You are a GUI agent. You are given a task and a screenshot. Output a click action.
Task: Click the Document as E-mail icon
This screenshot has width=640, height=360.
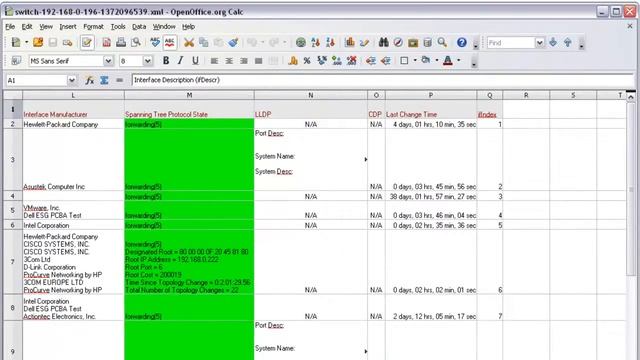(68, 42)
